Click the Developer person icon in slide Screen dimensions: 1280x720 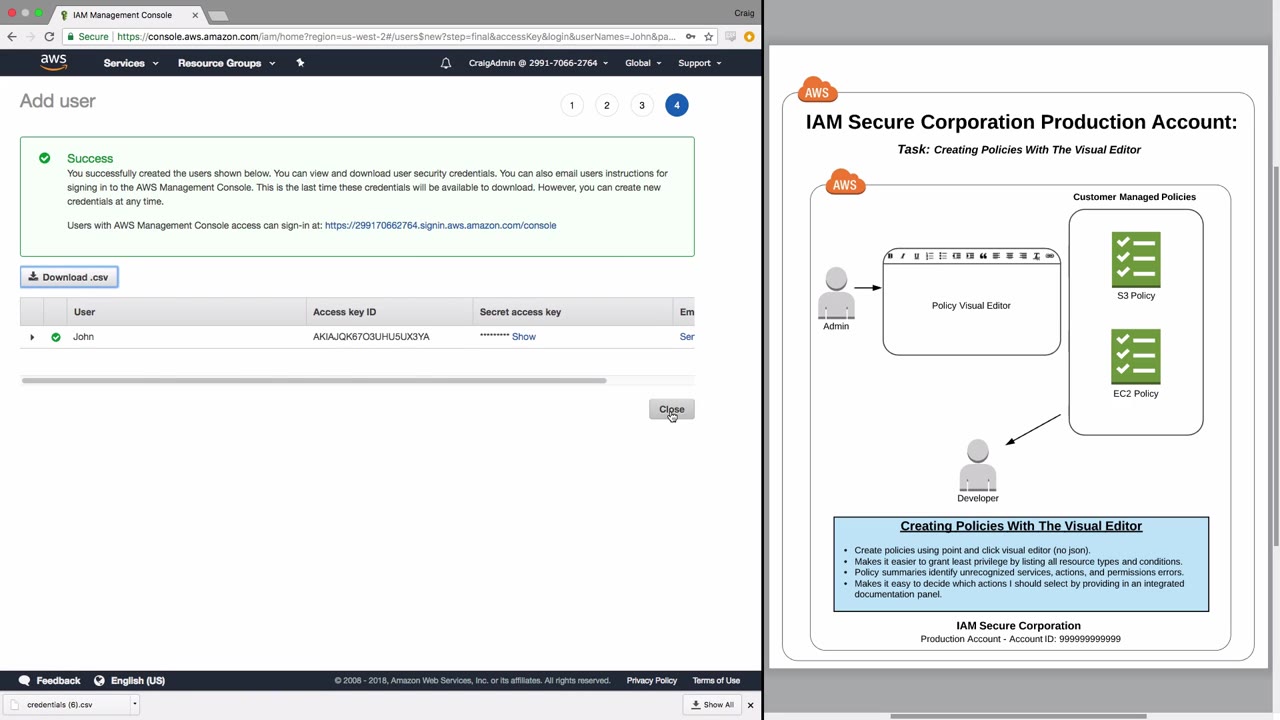tap(978, 465)
